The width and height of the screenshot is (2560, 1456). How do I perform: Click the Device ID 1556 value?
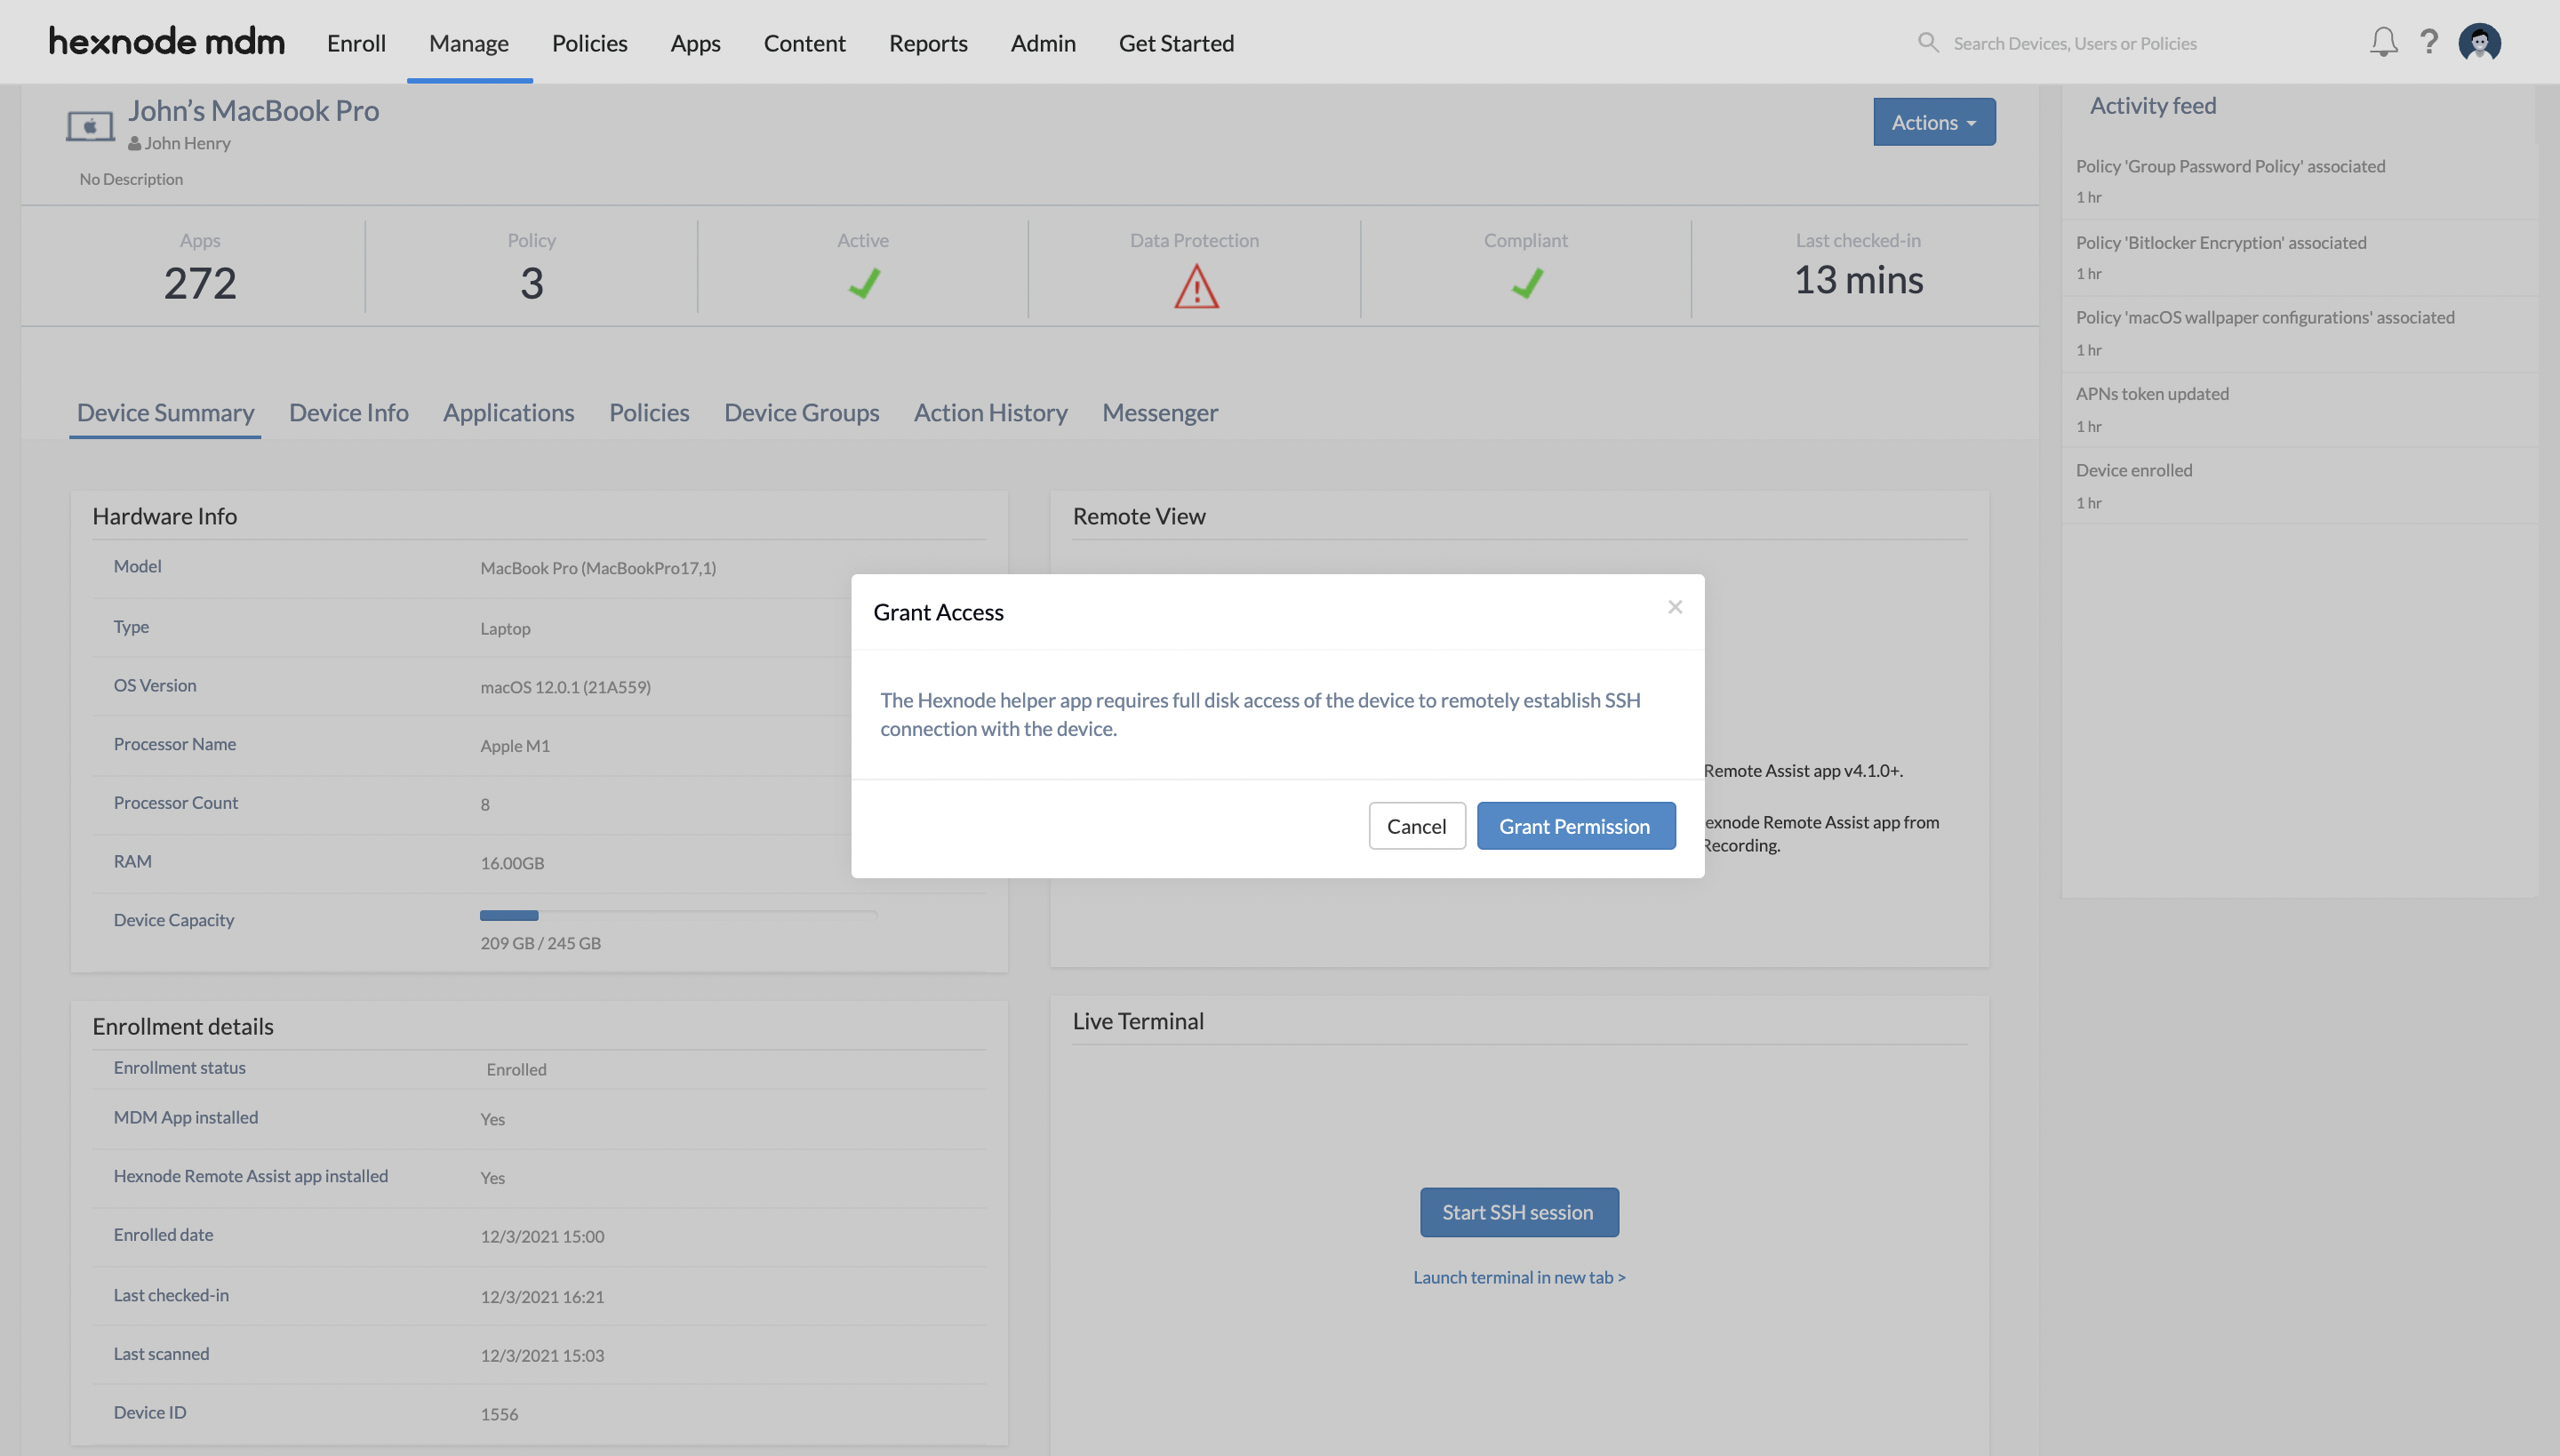coord(499,1414)
